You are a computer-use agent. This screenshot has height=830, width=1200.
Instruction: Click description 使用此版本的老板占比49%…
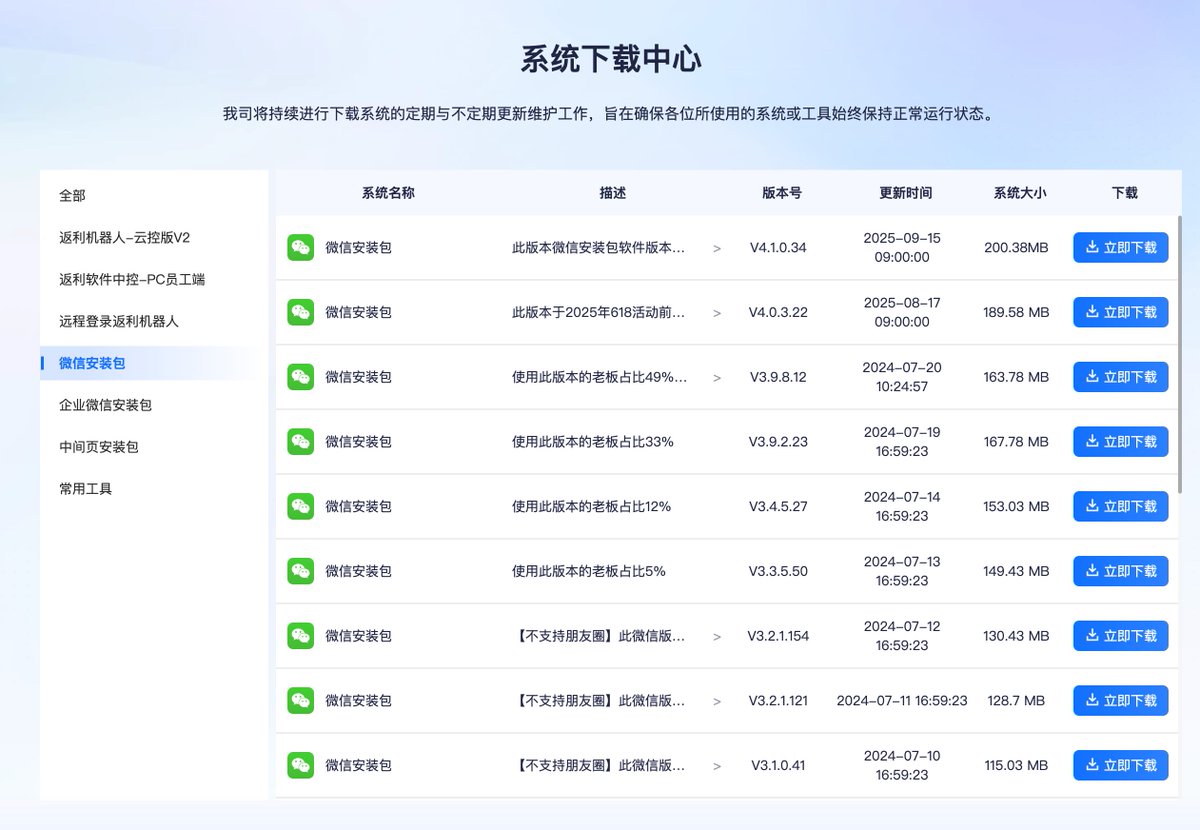coord(600,377)
